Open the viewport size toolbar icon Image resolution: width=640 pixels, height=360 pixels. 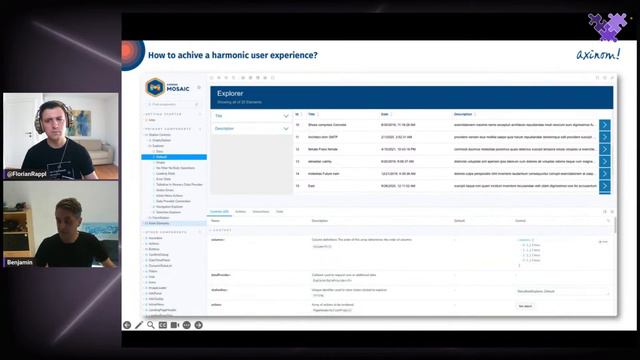(258, 78)
